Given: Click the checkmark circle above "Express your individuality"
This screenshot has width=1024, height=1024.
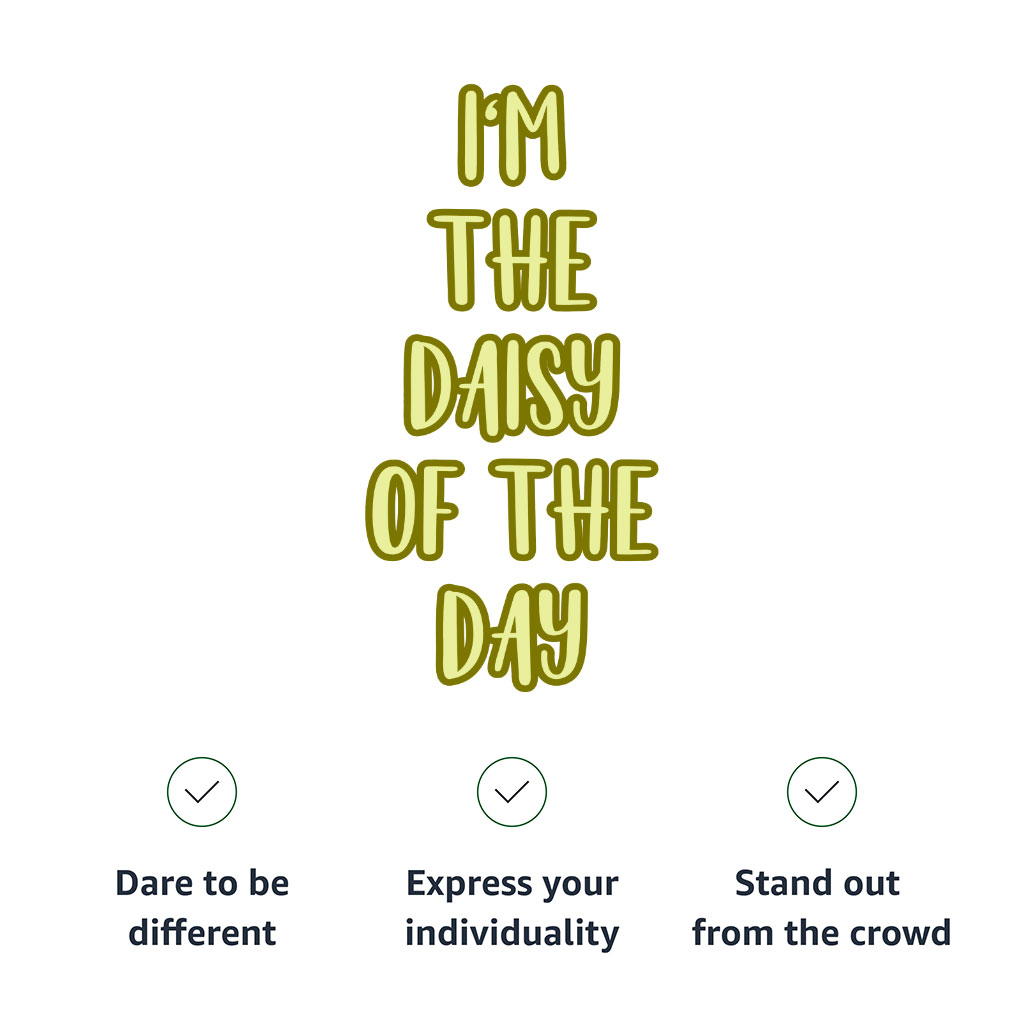Looking at the screenshot, I should (512, 792).
